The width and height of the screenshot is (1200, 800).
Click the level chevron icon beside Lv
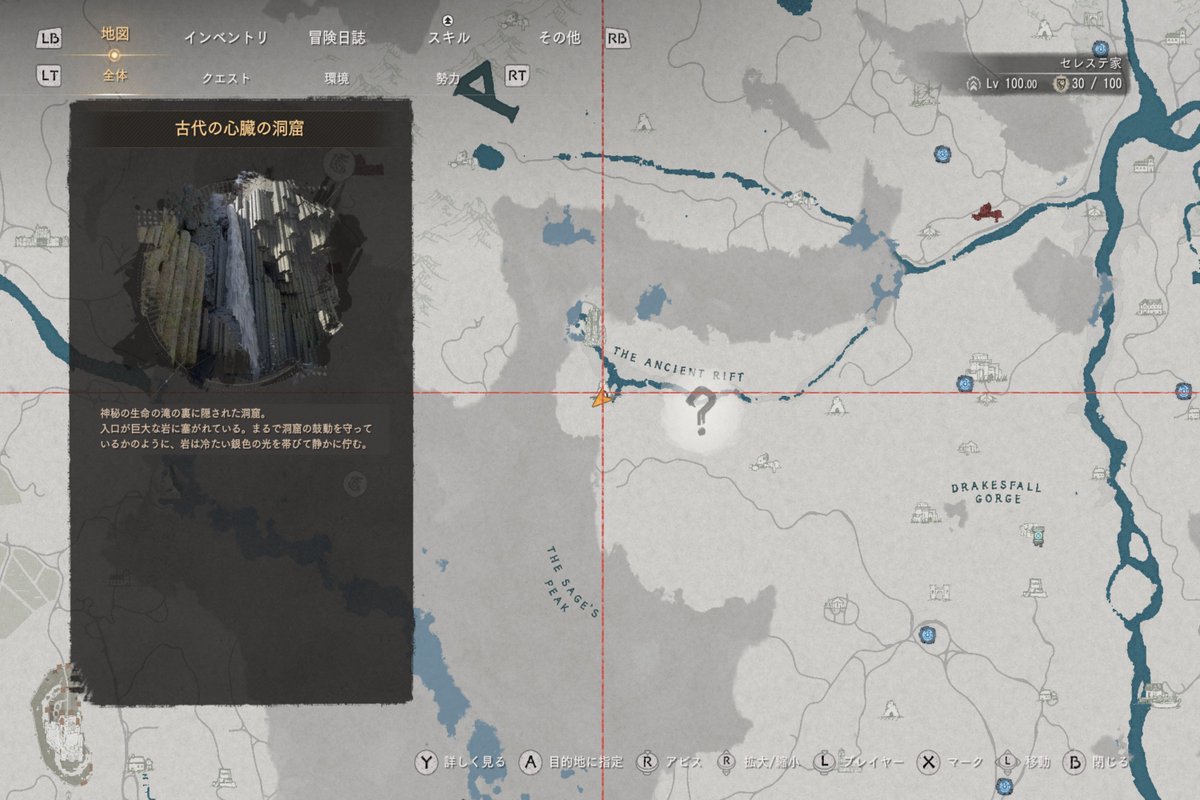pyautogui.click(x=972, y=85)
